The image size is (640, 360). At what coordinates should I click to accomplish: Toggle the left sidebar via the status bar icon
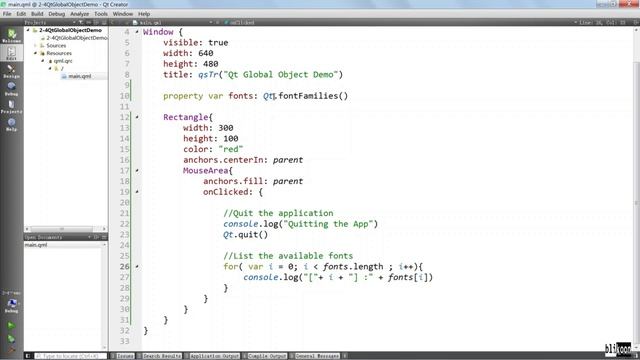pos(28,356)
